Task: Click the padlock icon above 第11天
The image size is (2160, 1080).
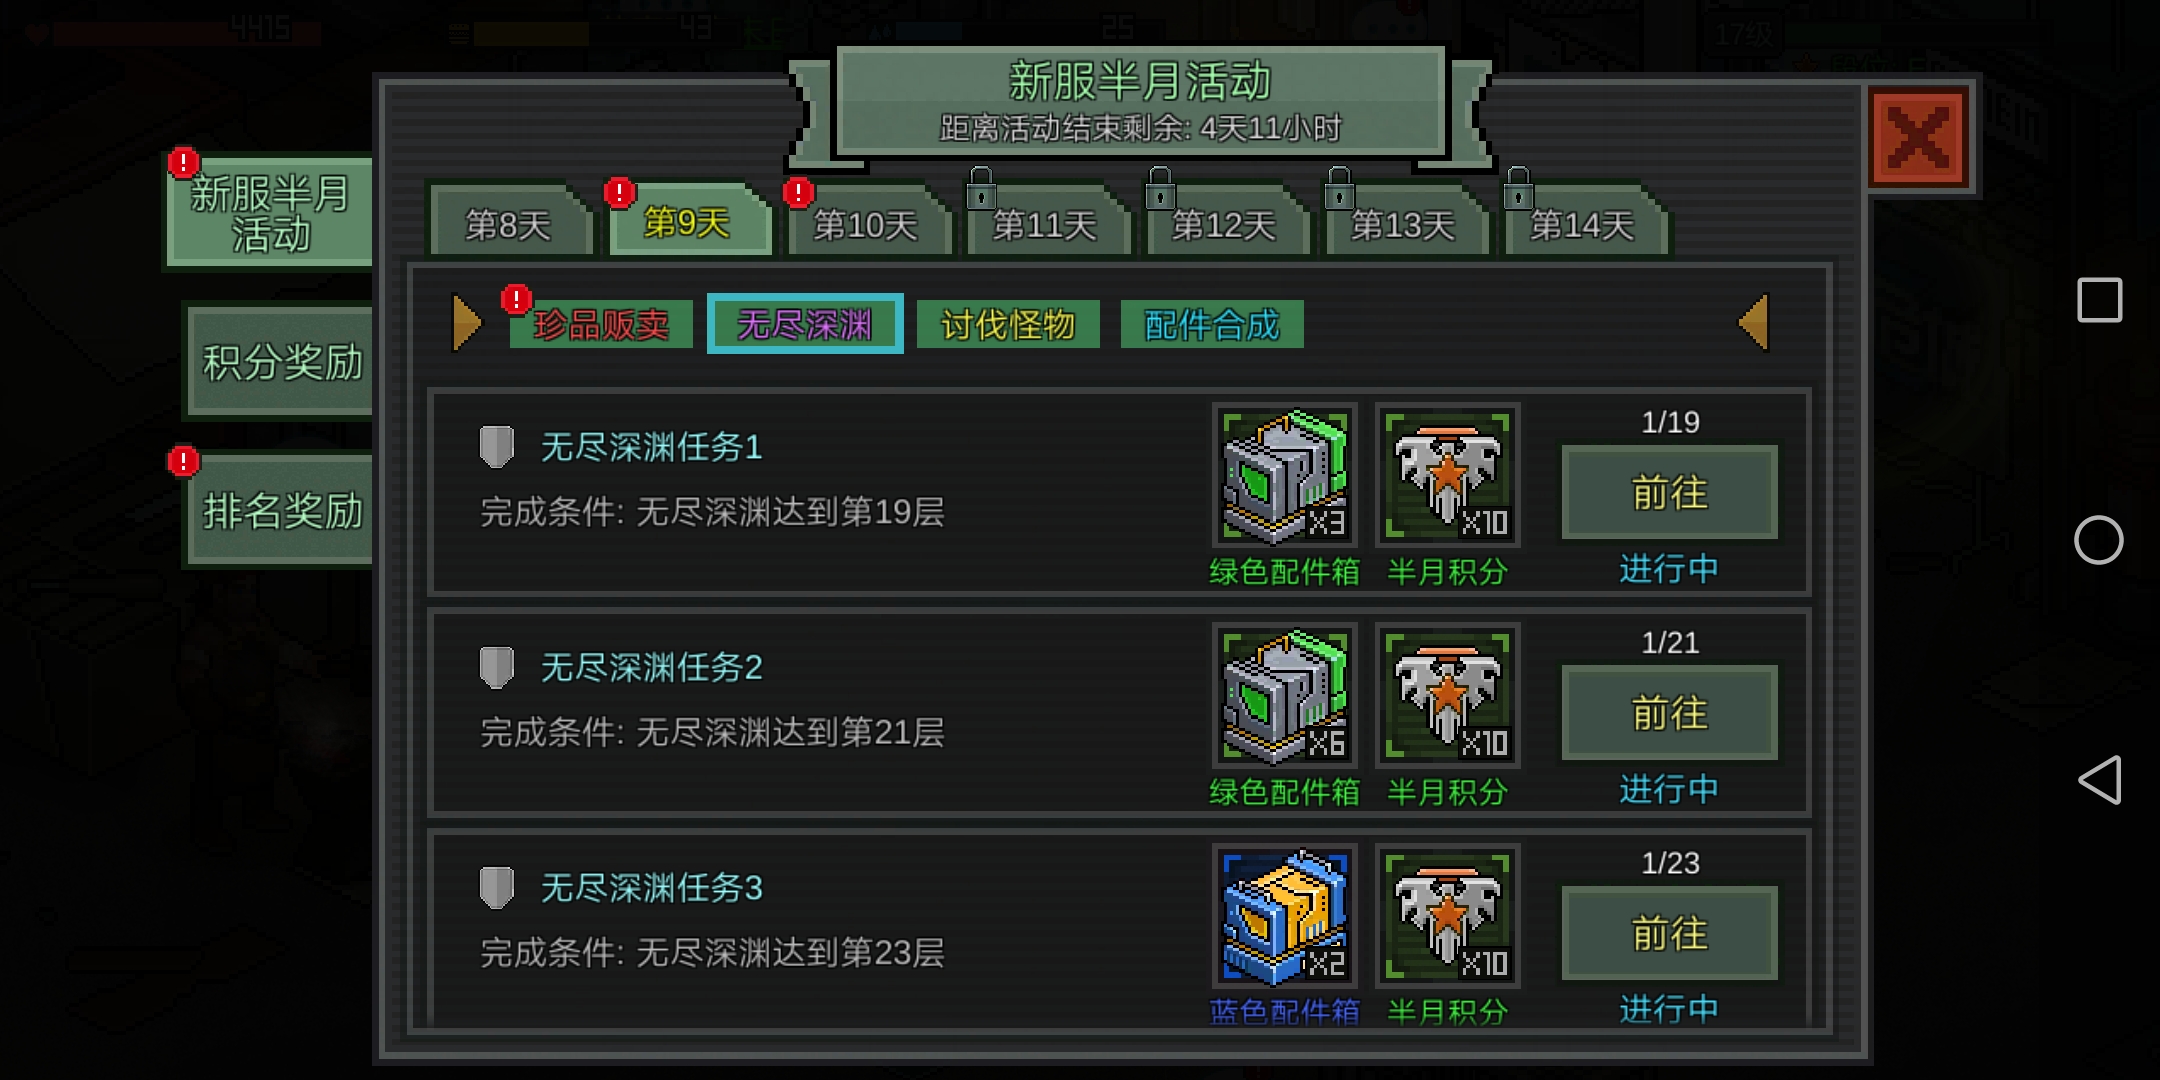Action: coord(981,188)
